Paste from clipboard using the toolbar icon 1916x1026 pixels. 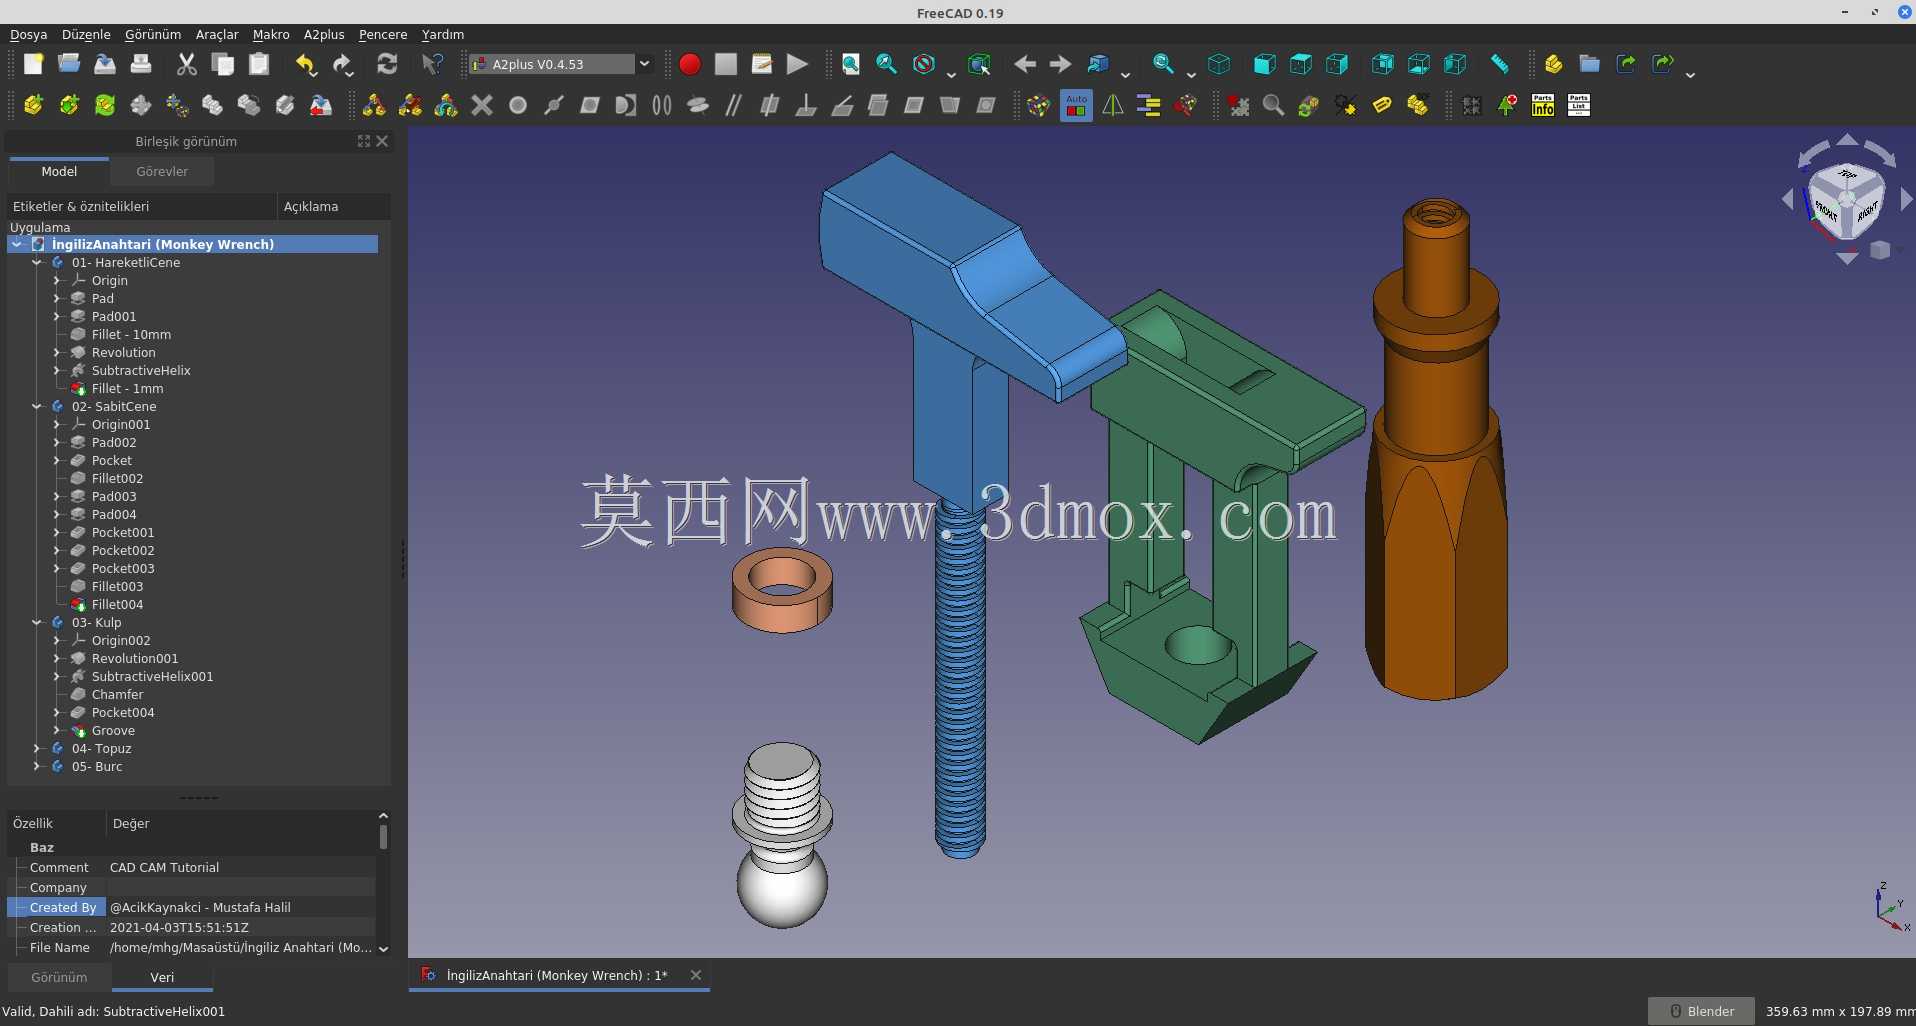click(x=259, y=64)
